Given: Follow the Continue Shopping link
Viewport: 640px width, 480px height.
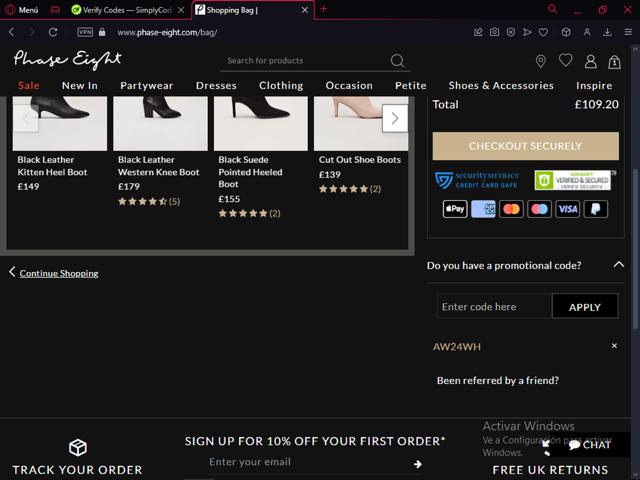Looking at the screenshot, I should pos(59,273).
